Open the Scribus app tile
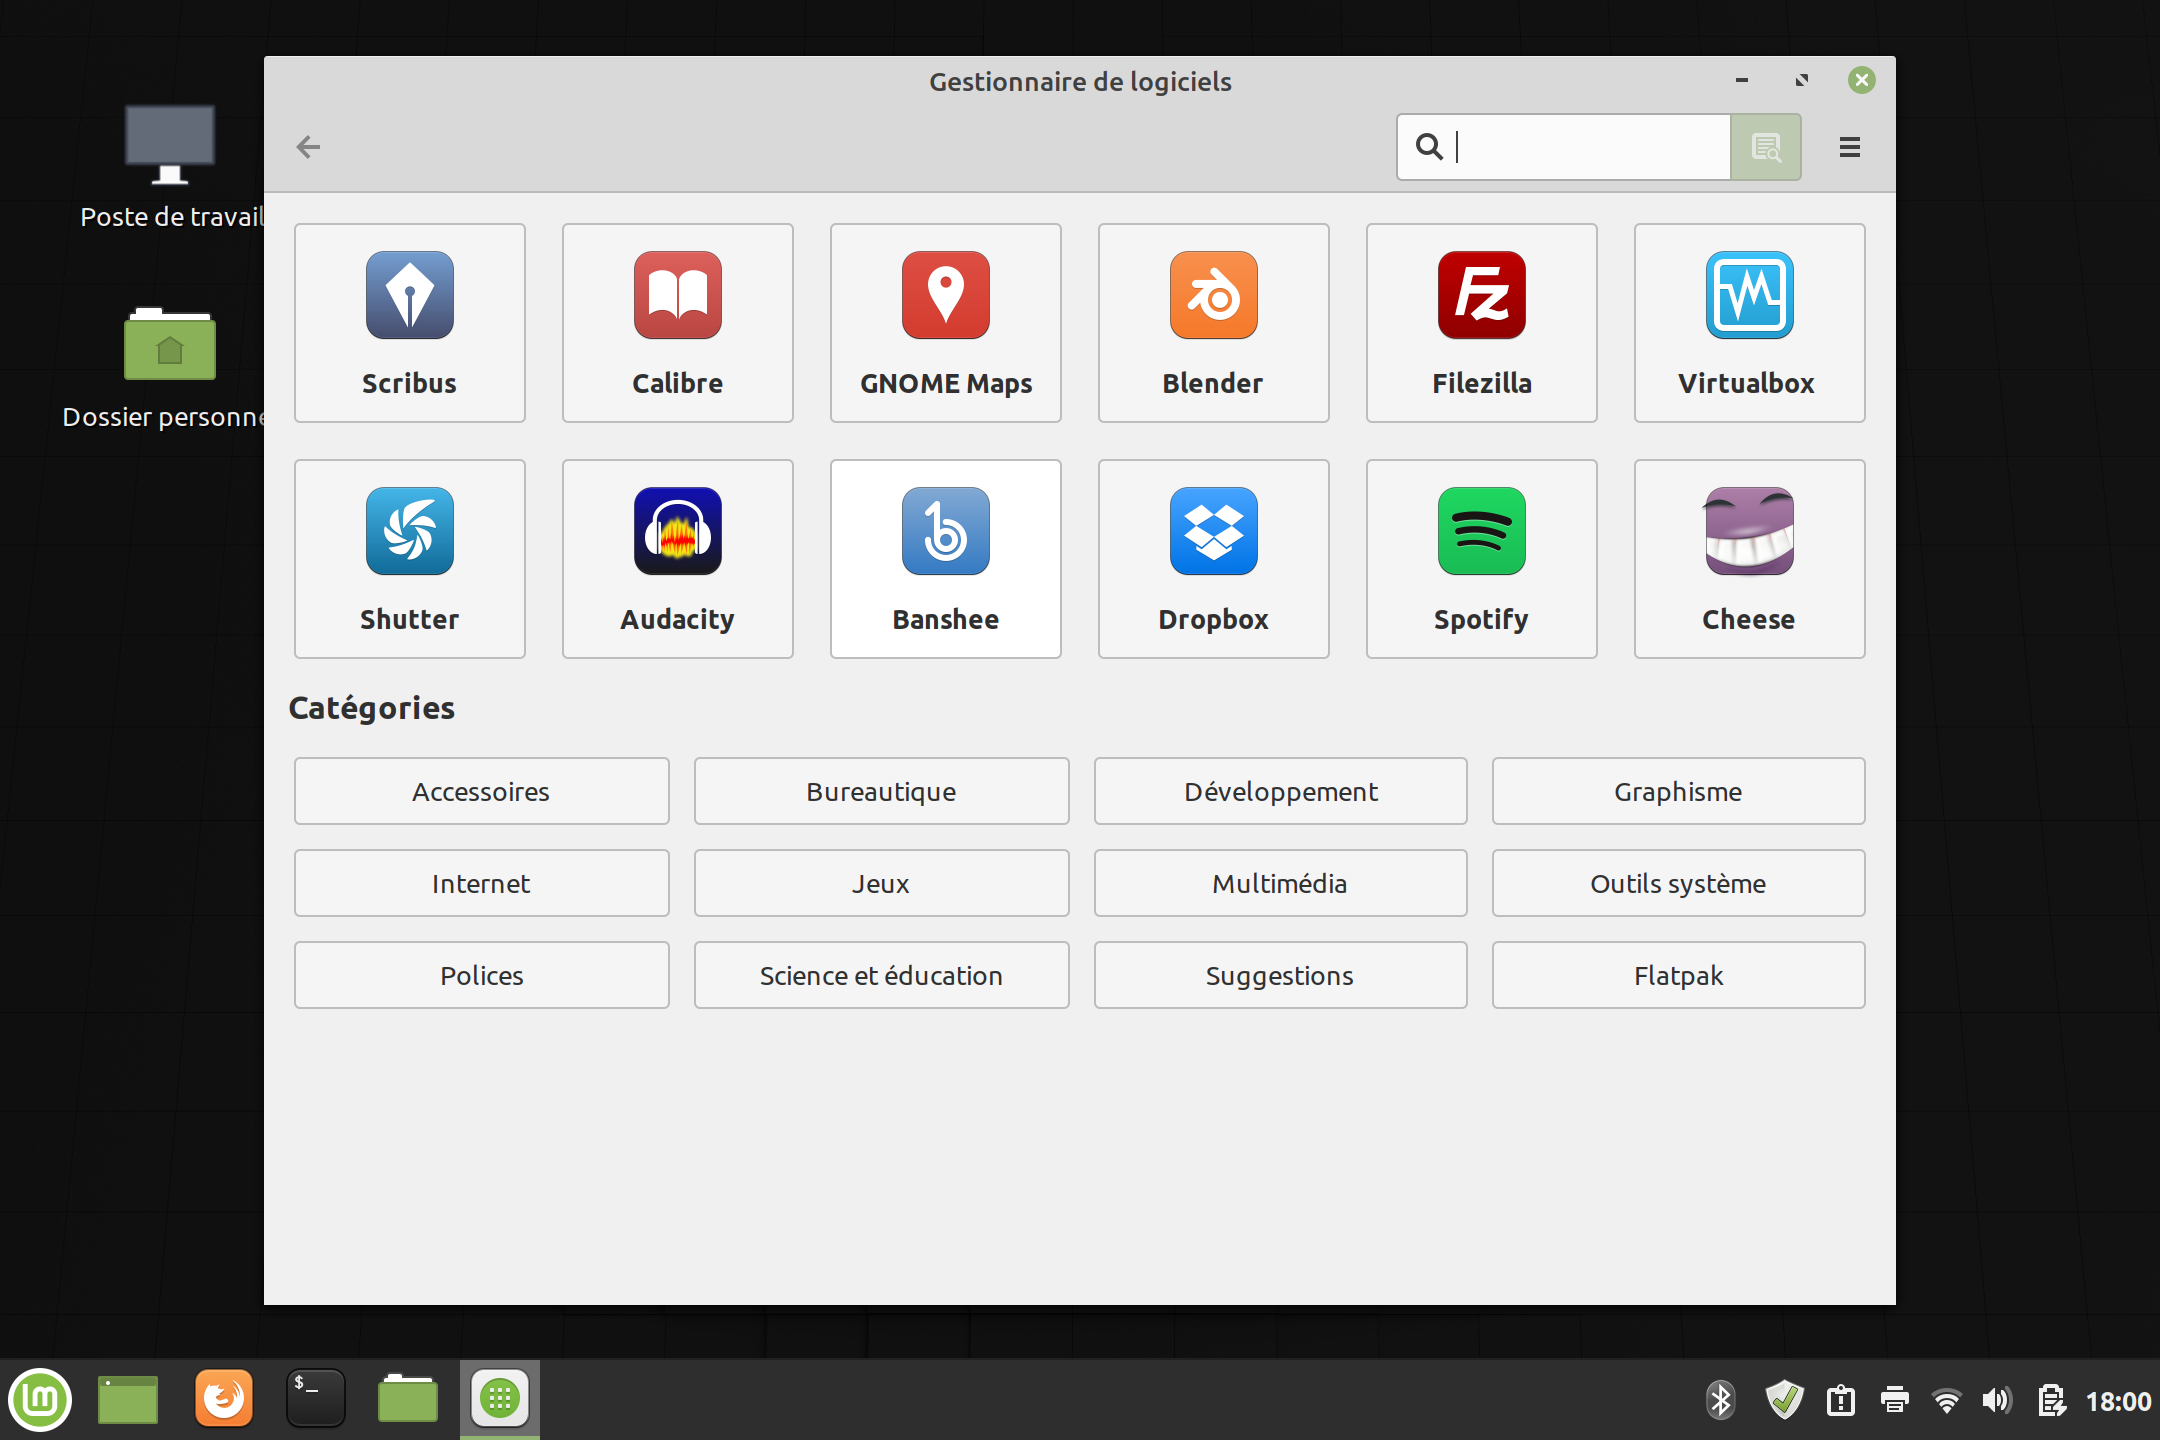Image resolution: width=2160 pixels, height=1440 pixels. pyautogui.click(x=409, y=323)
